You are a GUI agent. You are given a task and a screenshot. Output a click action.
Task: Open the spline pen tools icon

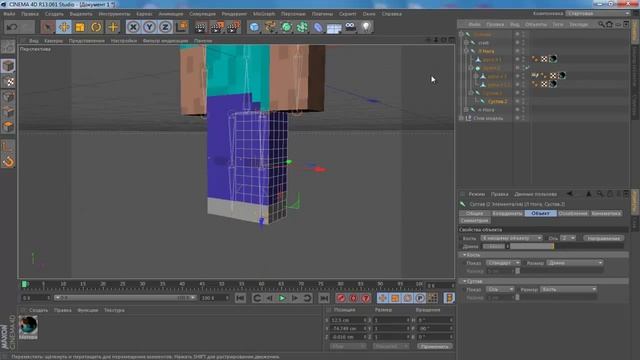pyautogui.click(x=270, y=27)
